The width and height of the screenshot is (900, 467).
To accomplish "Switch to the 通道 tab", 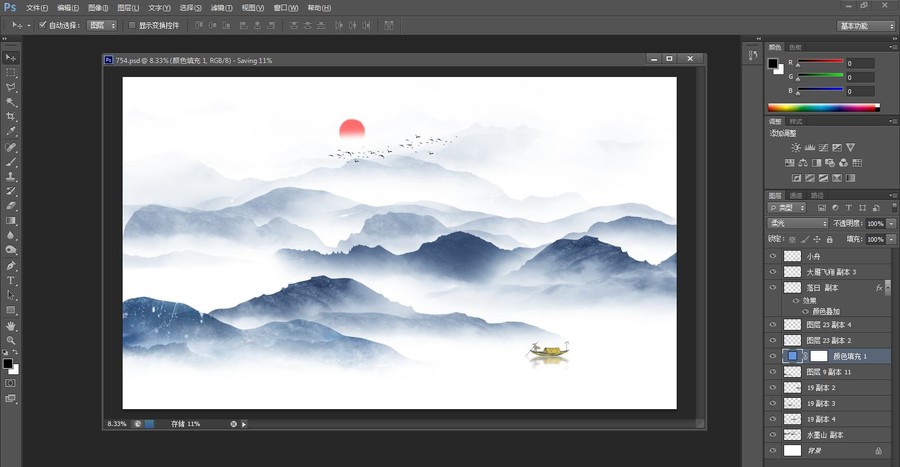I will tap(796, 196).
